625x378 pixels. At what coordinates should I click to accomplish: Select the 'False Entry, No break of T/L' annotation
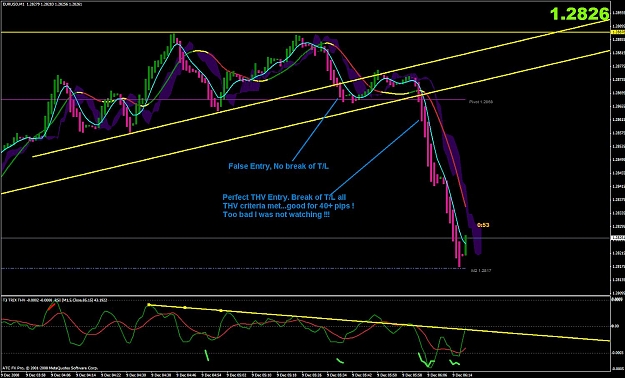(279, 166)
